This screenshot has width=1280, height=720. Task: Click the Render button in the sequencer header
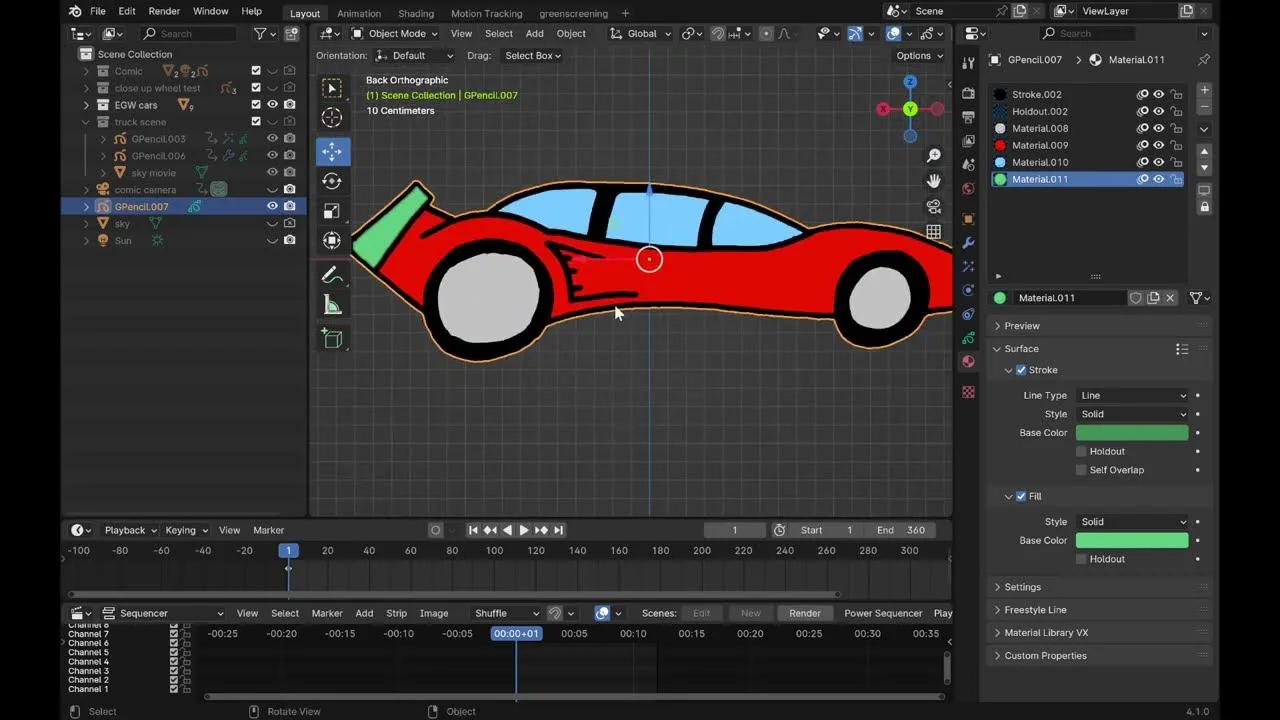tap(804, 613)
